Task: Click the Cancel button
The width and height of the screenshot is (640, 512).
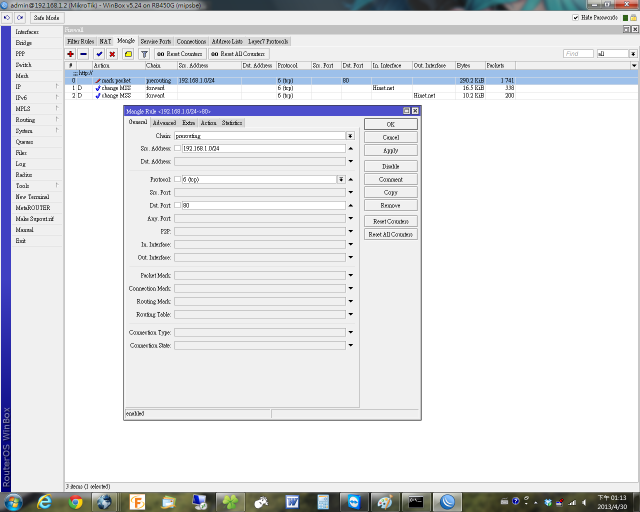Action: [x=391, y=137]
